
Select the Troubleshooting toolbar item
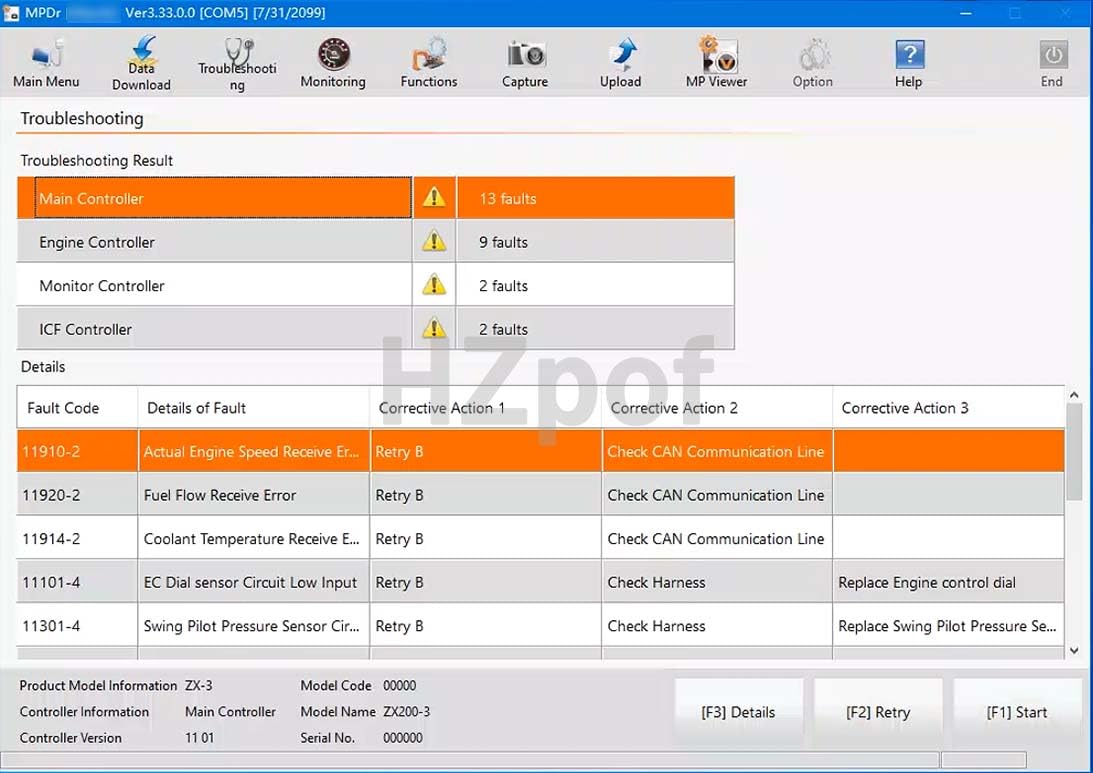coord(236,62)
